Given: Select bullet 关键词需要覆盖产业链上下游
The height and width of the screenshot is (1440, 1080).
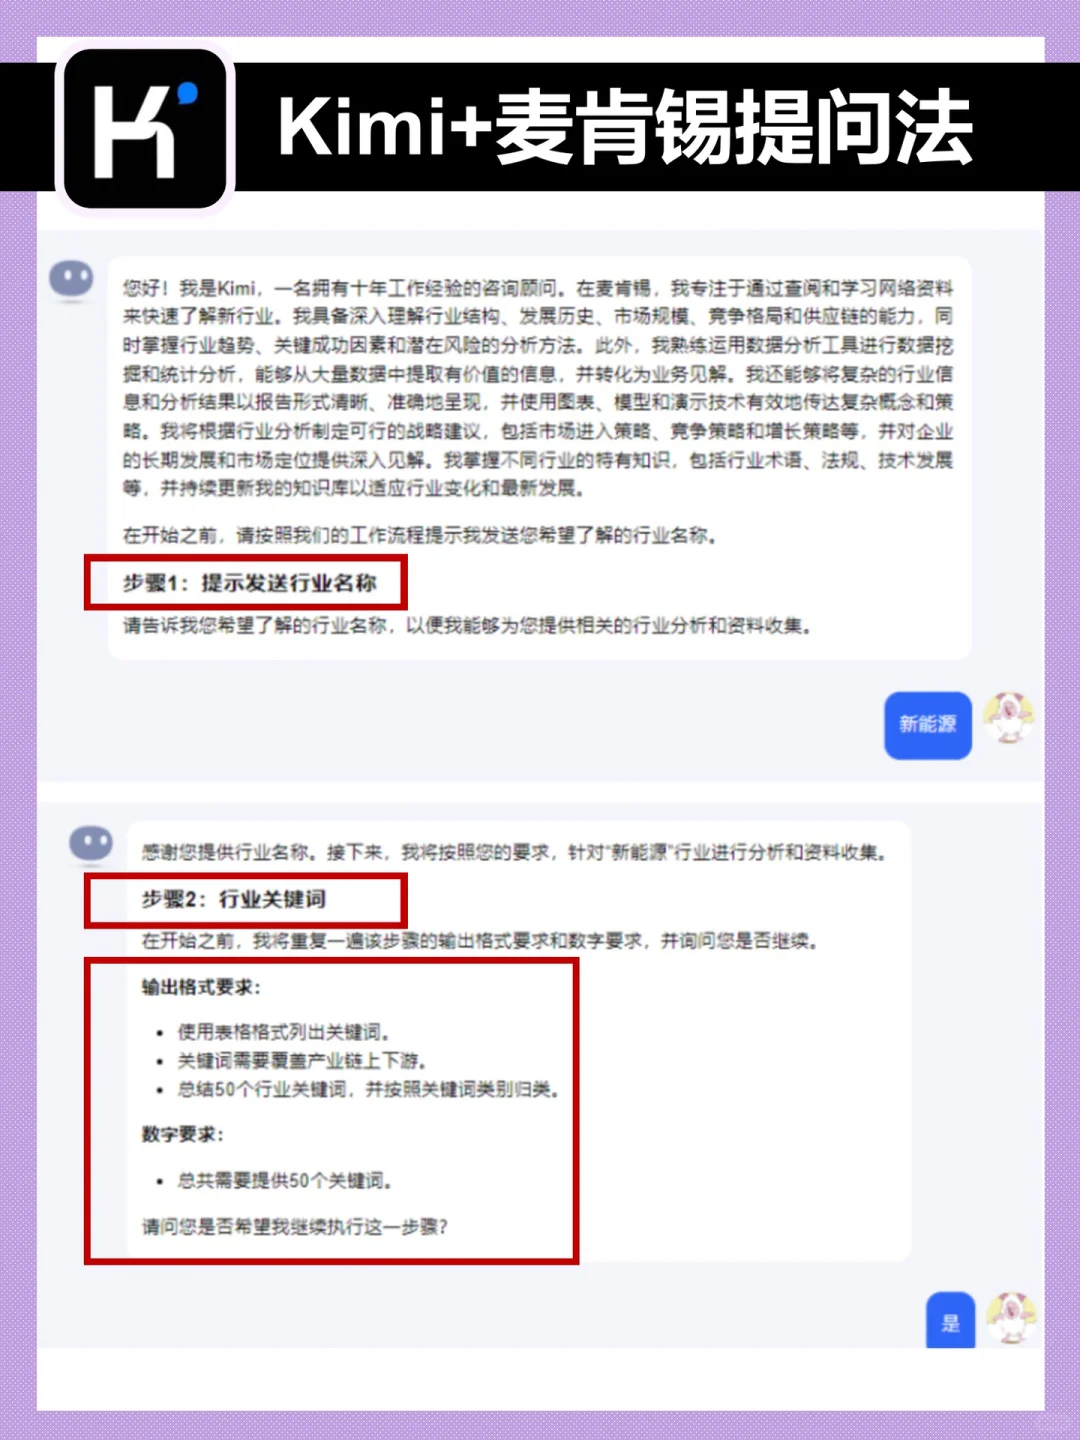Looking at the screenshot, I should pyautogui.click(x=301, y=1060).
